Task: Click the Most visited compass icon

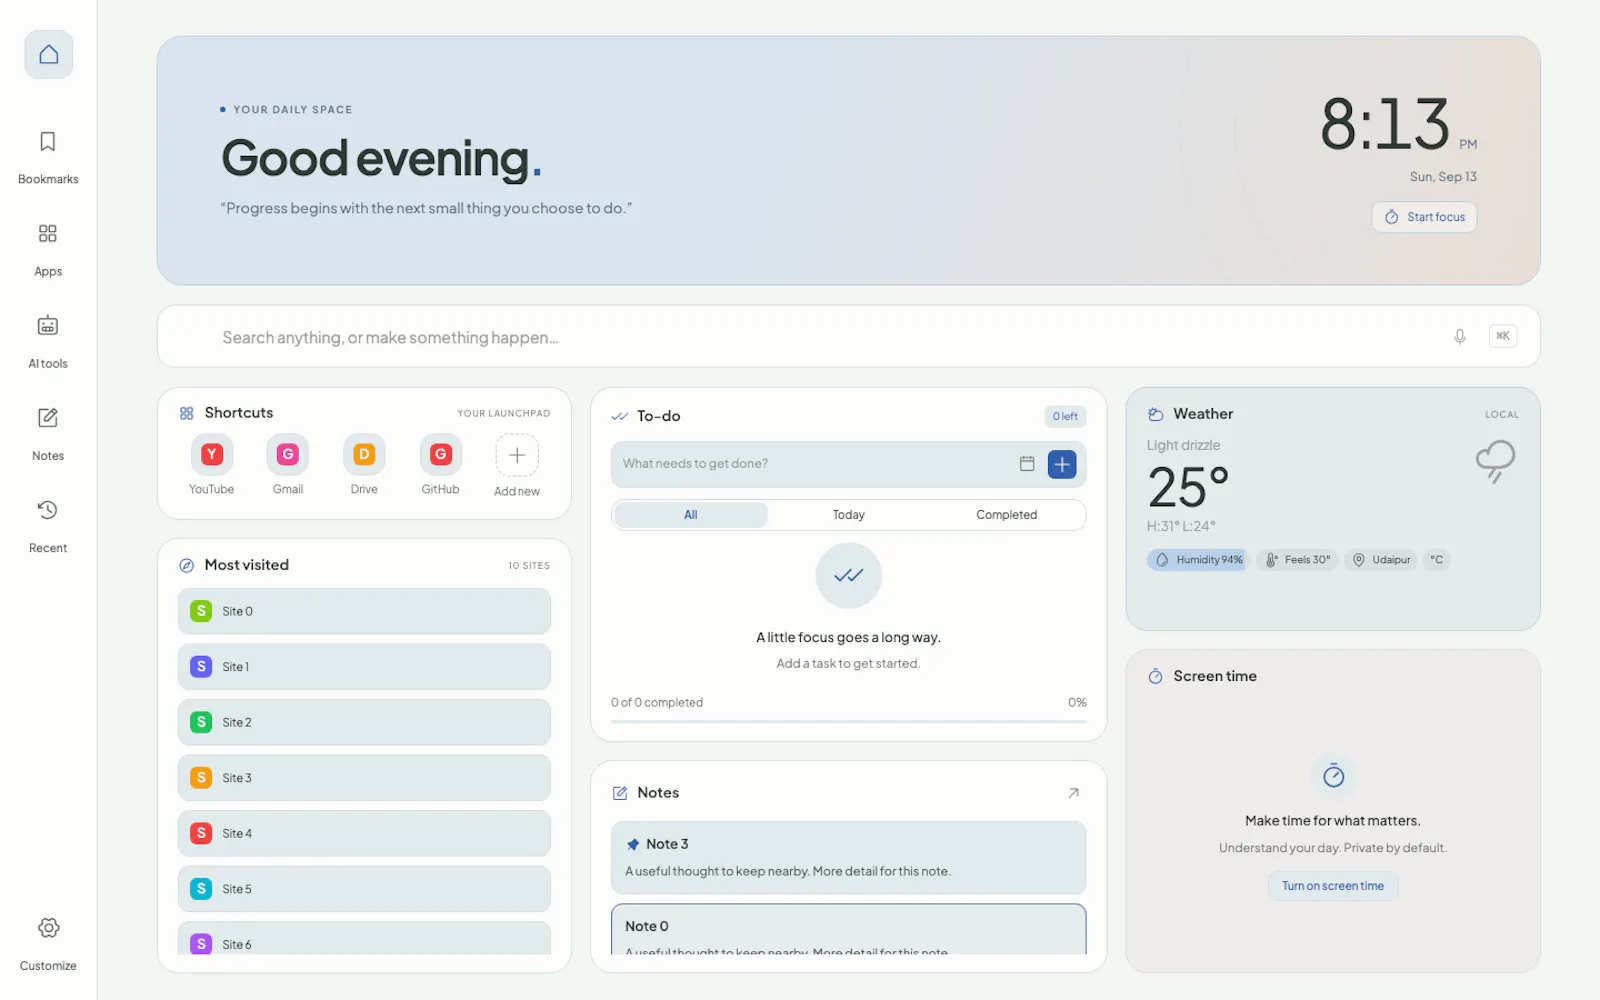Action: tap(186, 565)
